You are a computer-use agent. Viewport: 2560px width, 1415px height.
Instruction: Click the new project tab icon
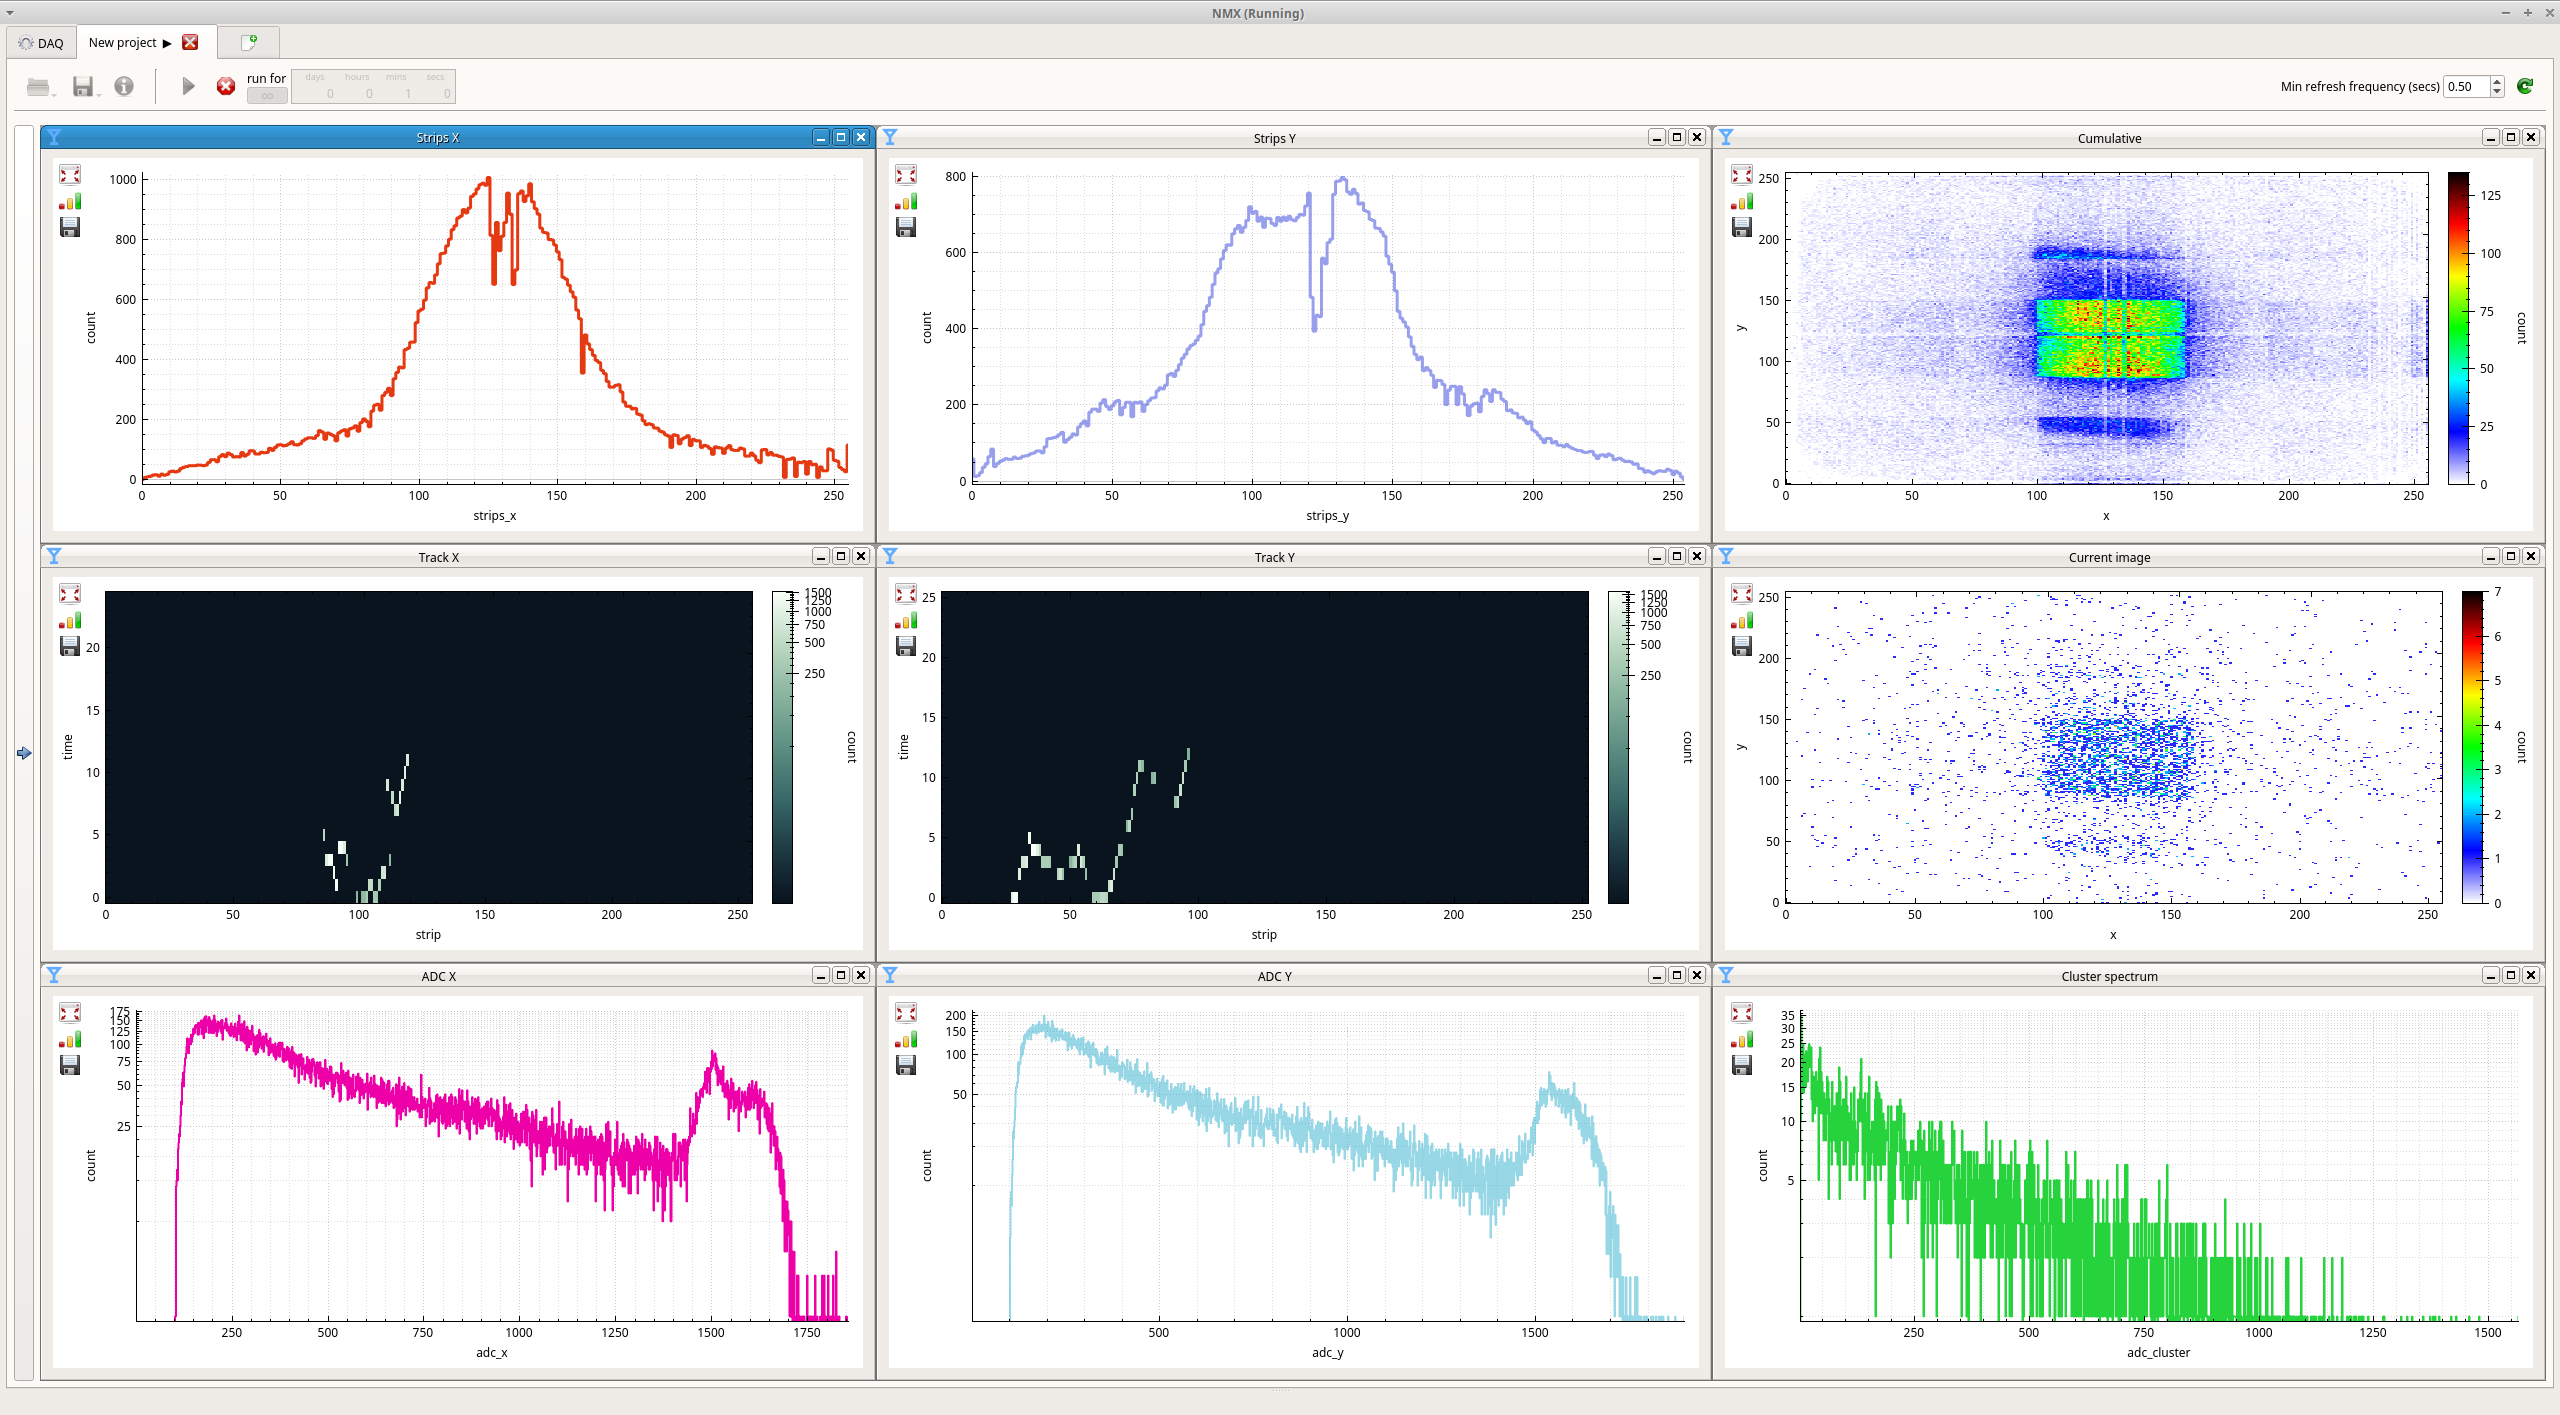pyautogui.click(x=249, y=42)
